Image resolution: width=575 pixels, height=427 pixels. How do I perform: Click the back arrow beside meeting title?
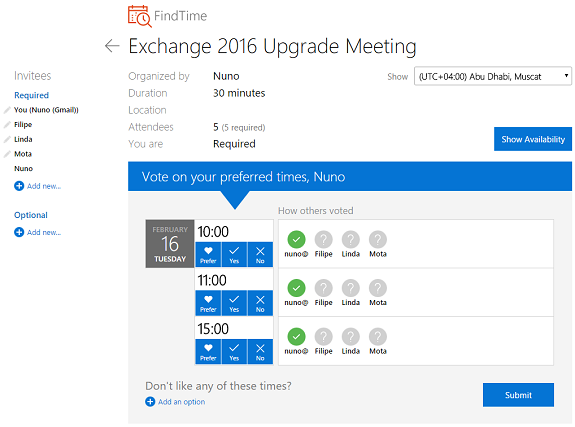click(x=112, y=45)
